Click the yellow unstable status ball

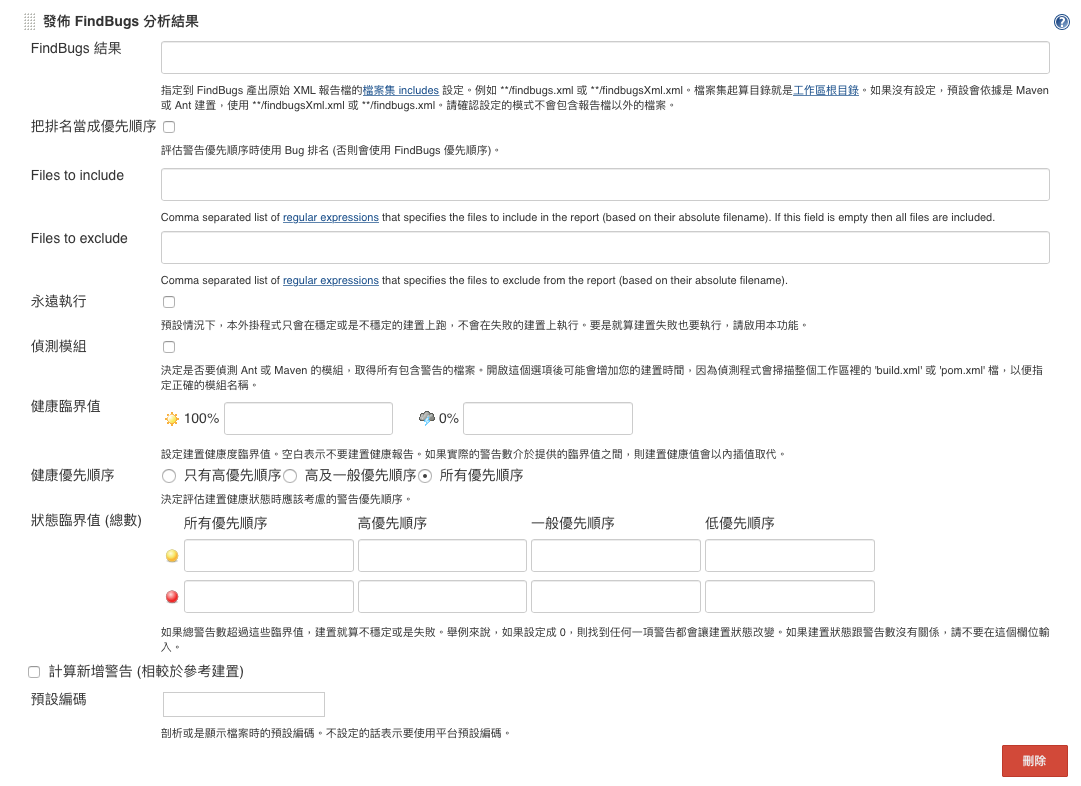[172, 556]
